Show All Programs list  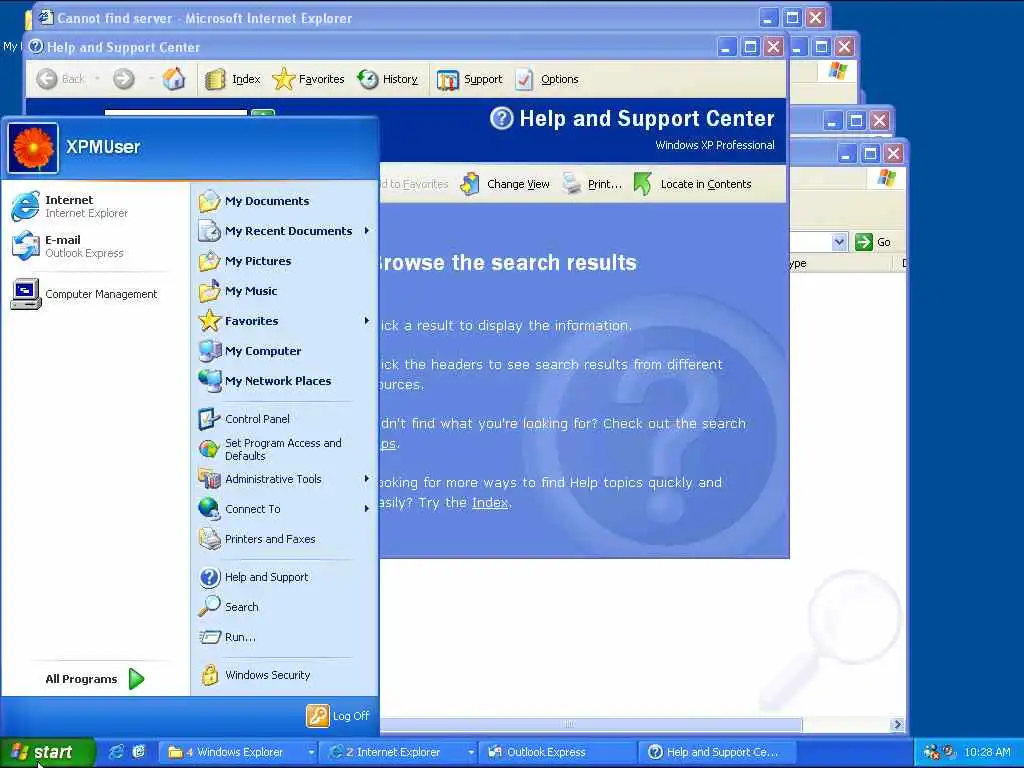[95, 679]
